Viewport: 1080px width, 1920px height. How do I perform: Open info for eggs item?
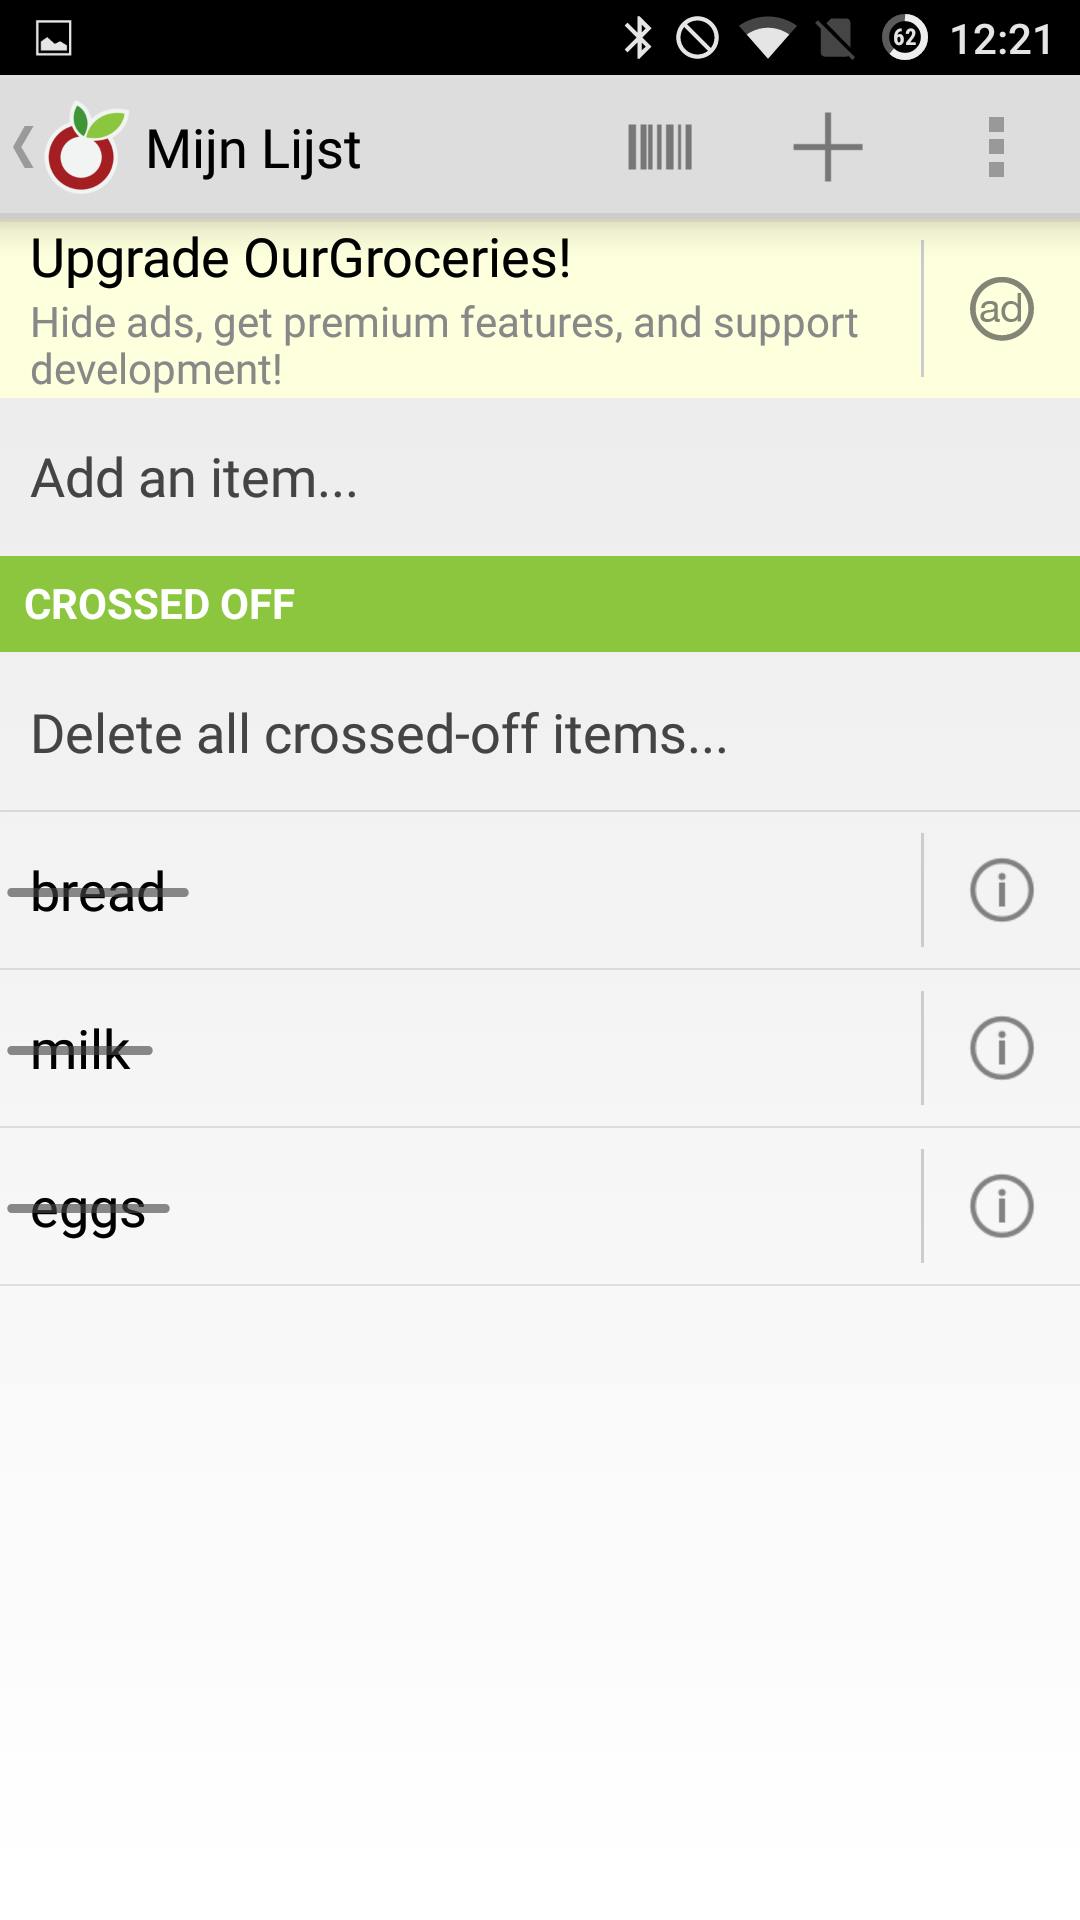[1001, 1206]
